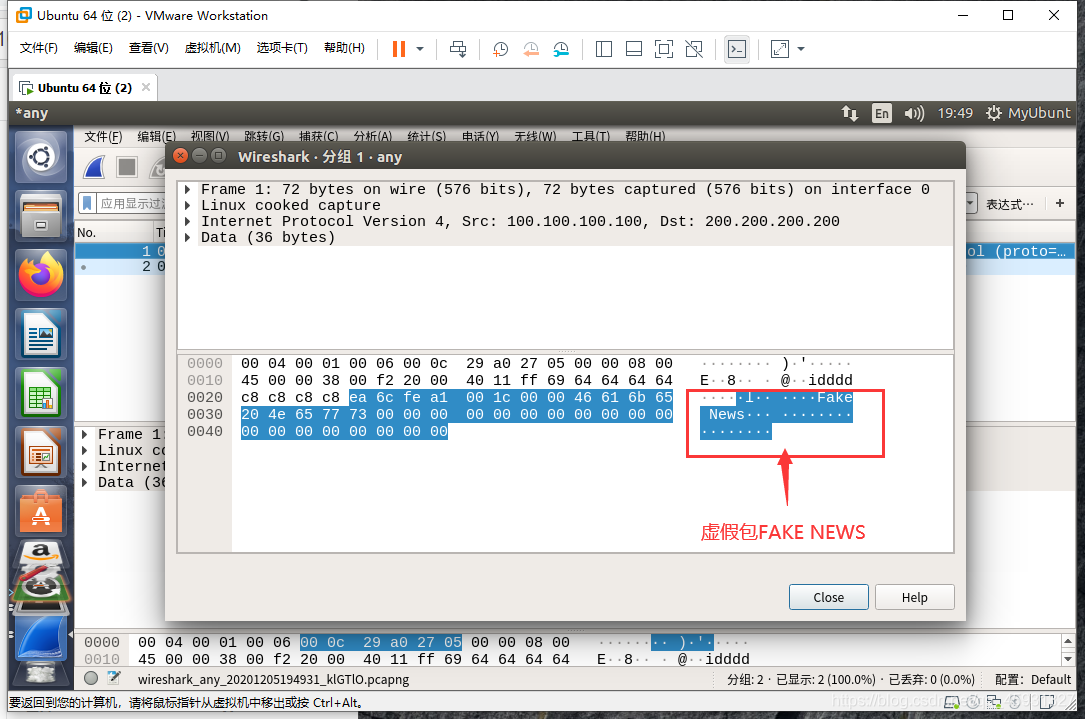This screenshot has width=1085, height=719.
Task: Click the 配置: Default profile in status bar
Action: (1033, 680)
